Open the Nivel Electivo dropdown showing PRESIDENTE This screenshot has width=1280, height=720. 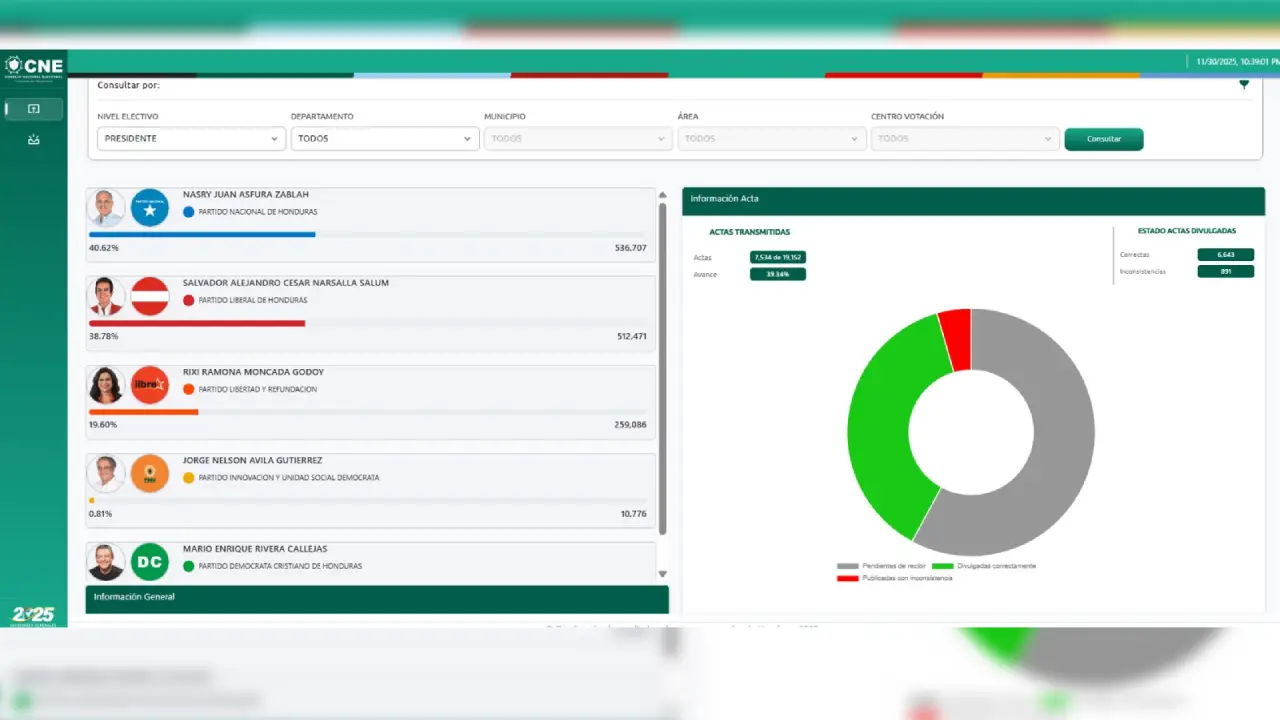pos(191,139)
